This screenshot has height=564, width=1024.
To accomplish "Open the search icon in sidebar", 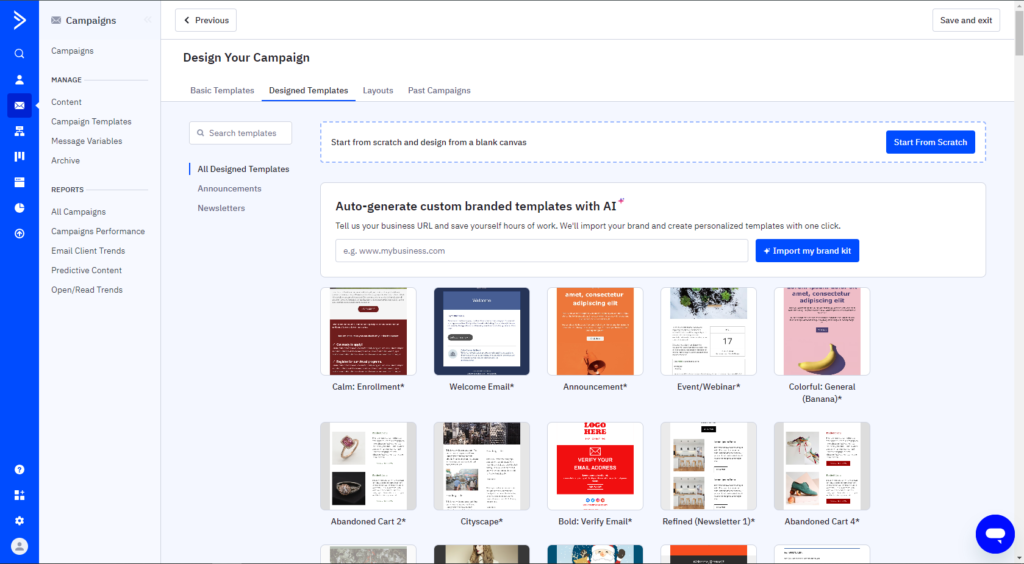I will point(20,54).
